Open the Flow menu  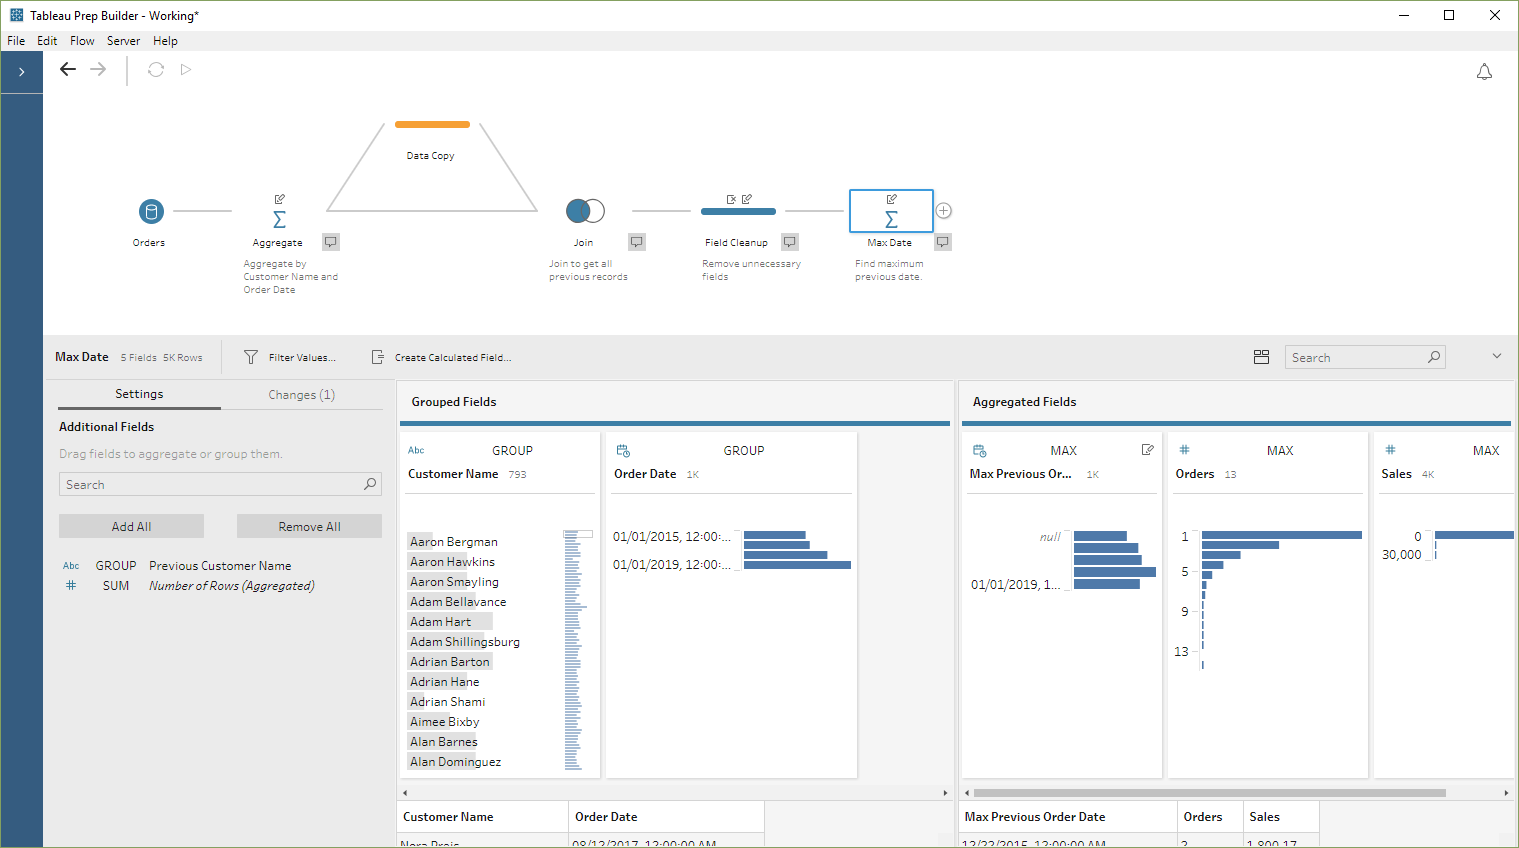82,41
